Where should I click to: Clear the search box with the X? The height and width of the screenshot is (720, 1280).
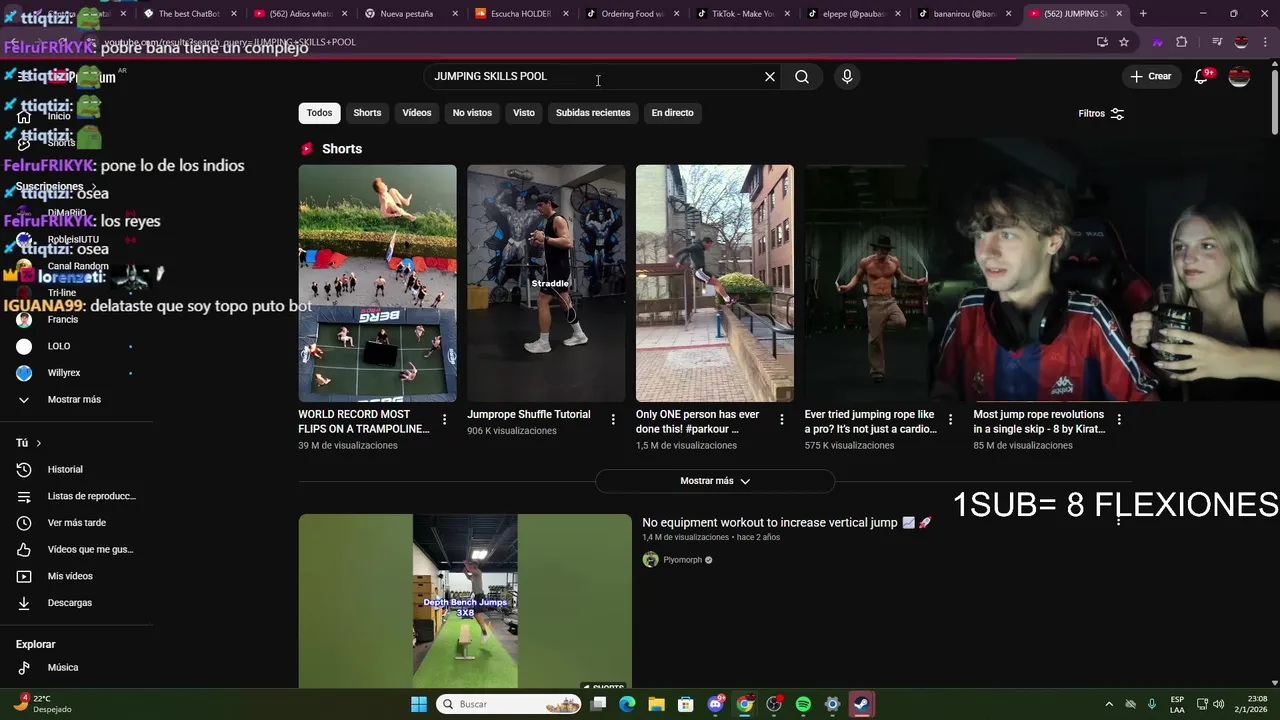pyautogui.click(x=770, y=77)
